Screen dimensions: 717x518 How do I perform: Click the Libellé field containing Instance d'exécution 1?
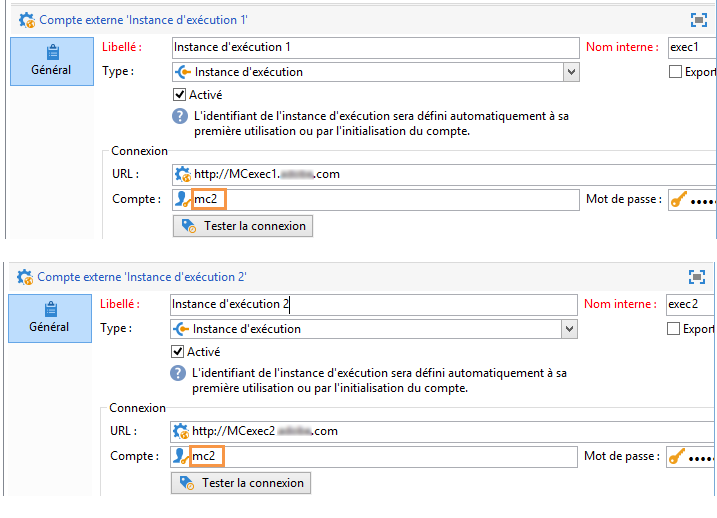coord(375,48)
